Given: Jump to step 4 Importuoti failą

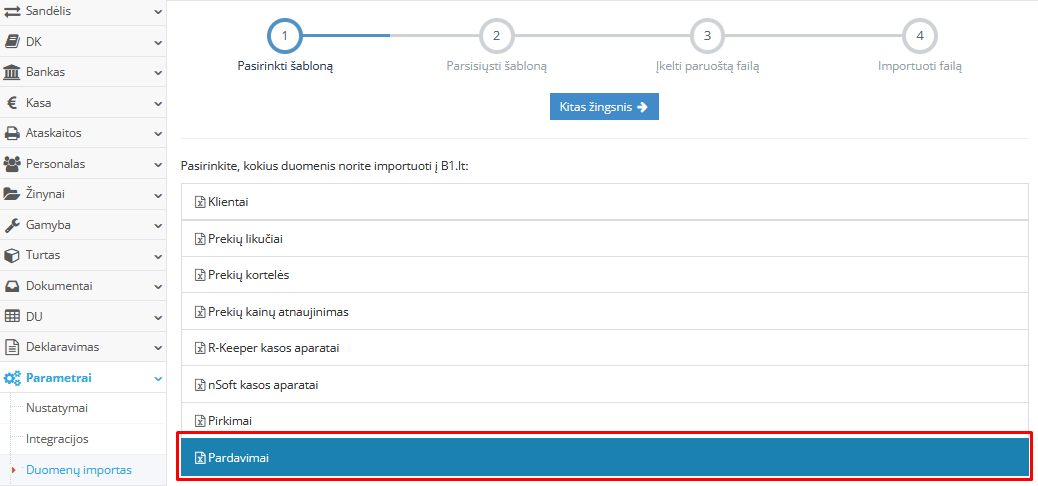Looking at the screenshot, I should click(x=919, y=36).
